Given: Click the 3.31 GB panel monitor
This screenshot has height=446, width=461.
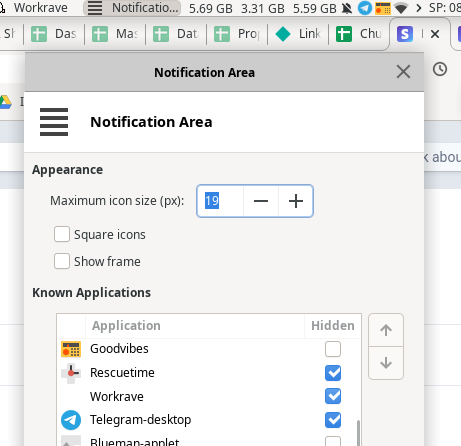Looking at the screenshot, I should (263, 8).
